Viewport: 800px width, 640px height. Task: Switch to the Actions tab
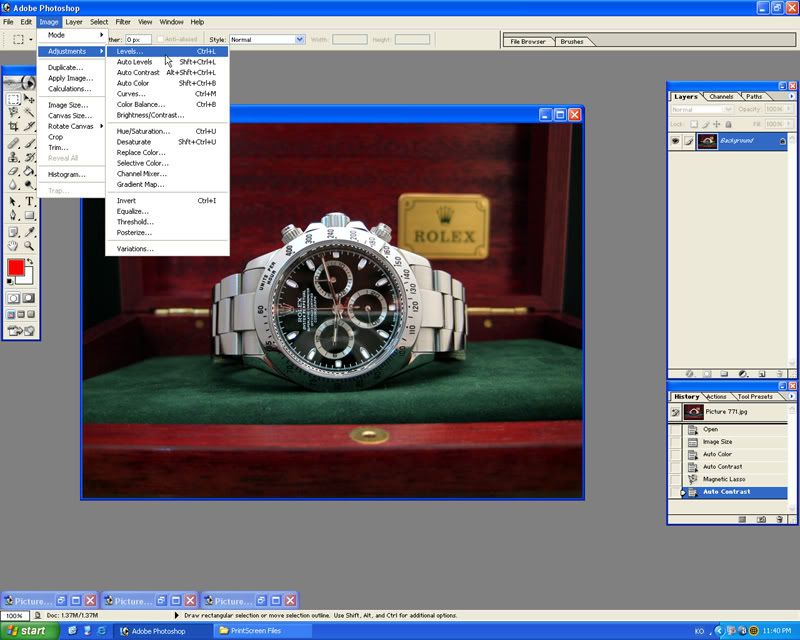coord(716,397)
